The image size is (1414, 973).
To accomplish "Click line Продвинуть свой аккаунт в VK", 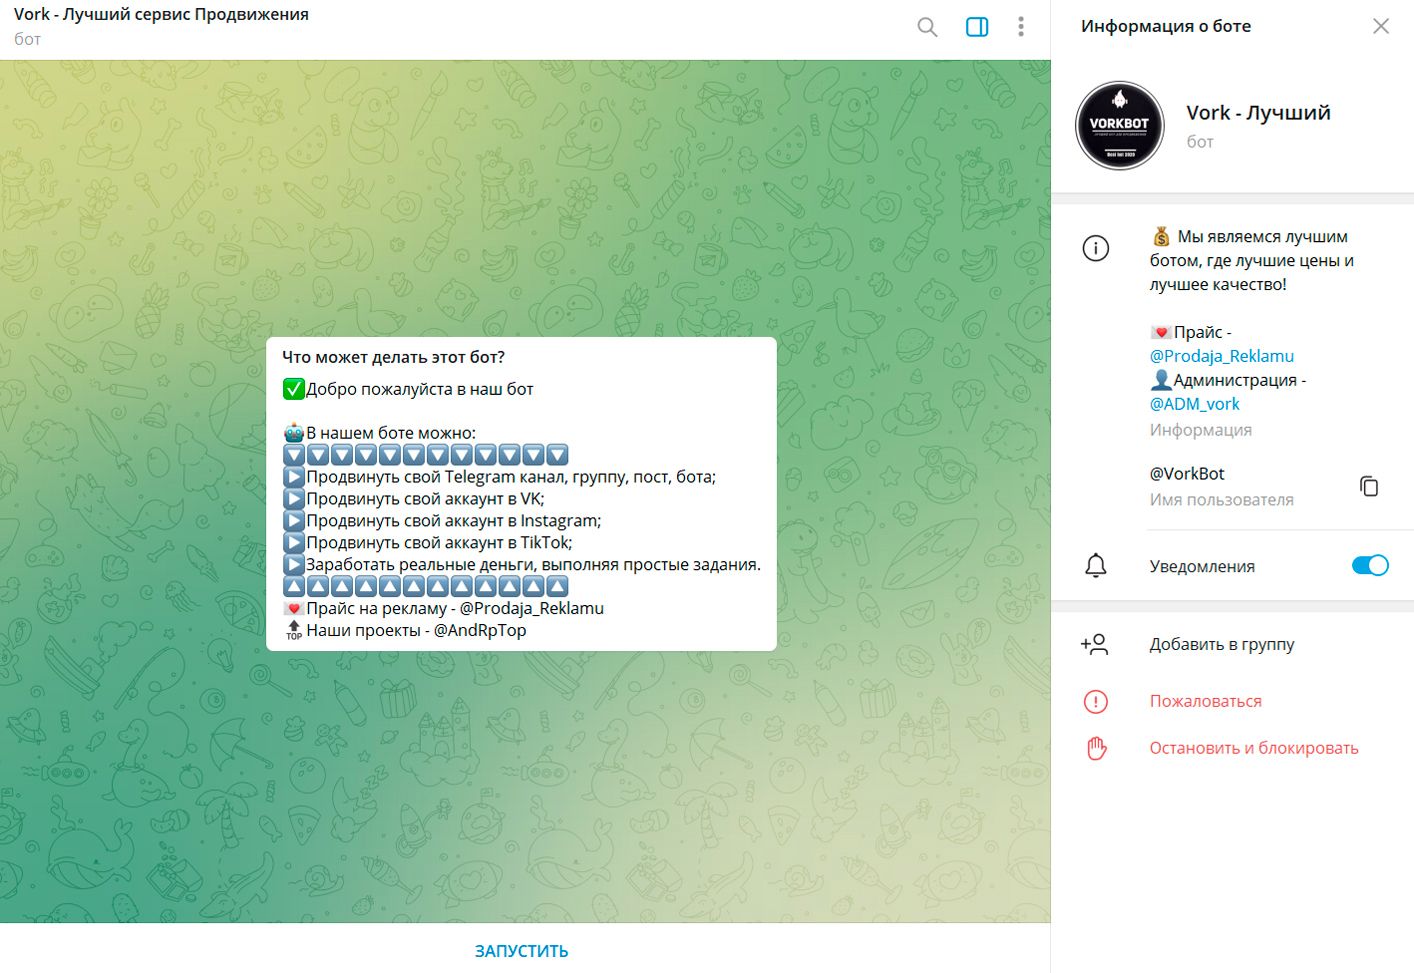I will pos(425,499).
